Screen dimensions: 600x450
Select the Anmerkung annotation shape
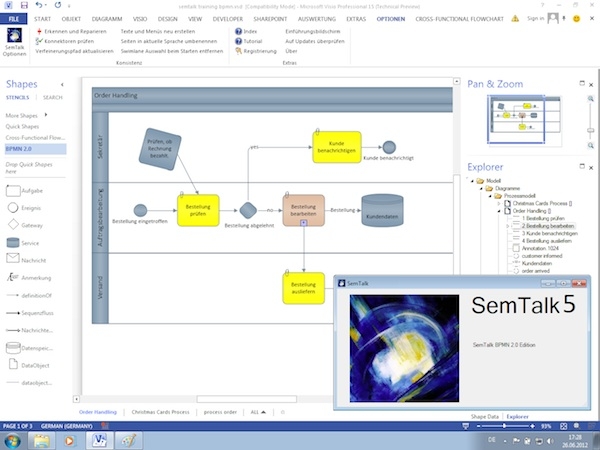29,277
